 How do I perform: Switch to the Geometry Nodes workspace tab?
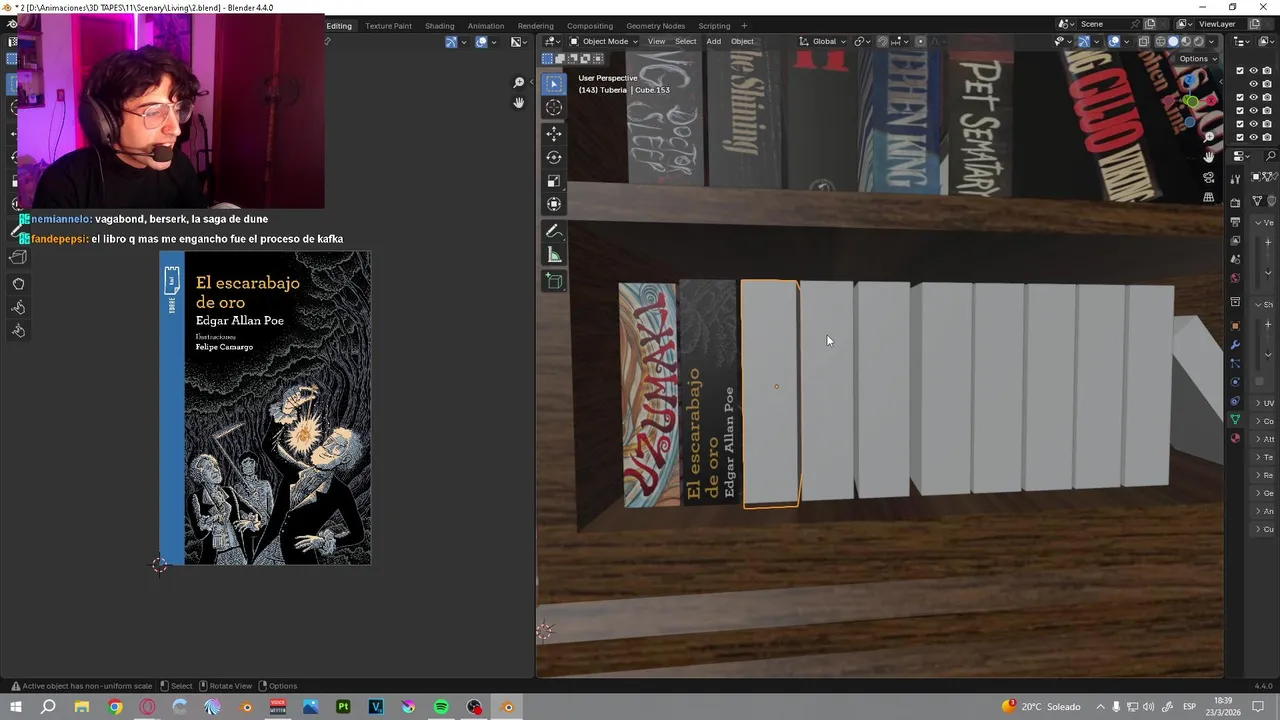[x=655, y=26]
